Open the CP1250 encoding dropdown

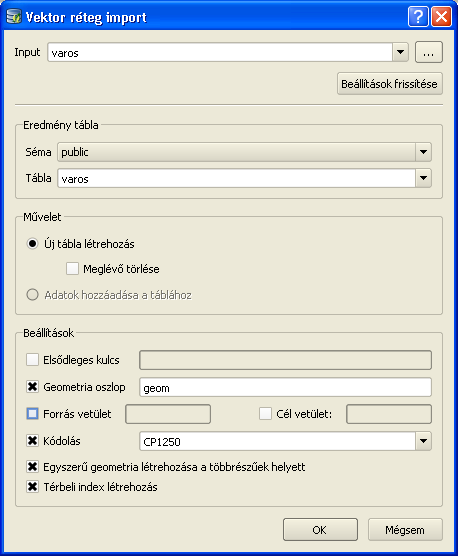tap(423, 441)
